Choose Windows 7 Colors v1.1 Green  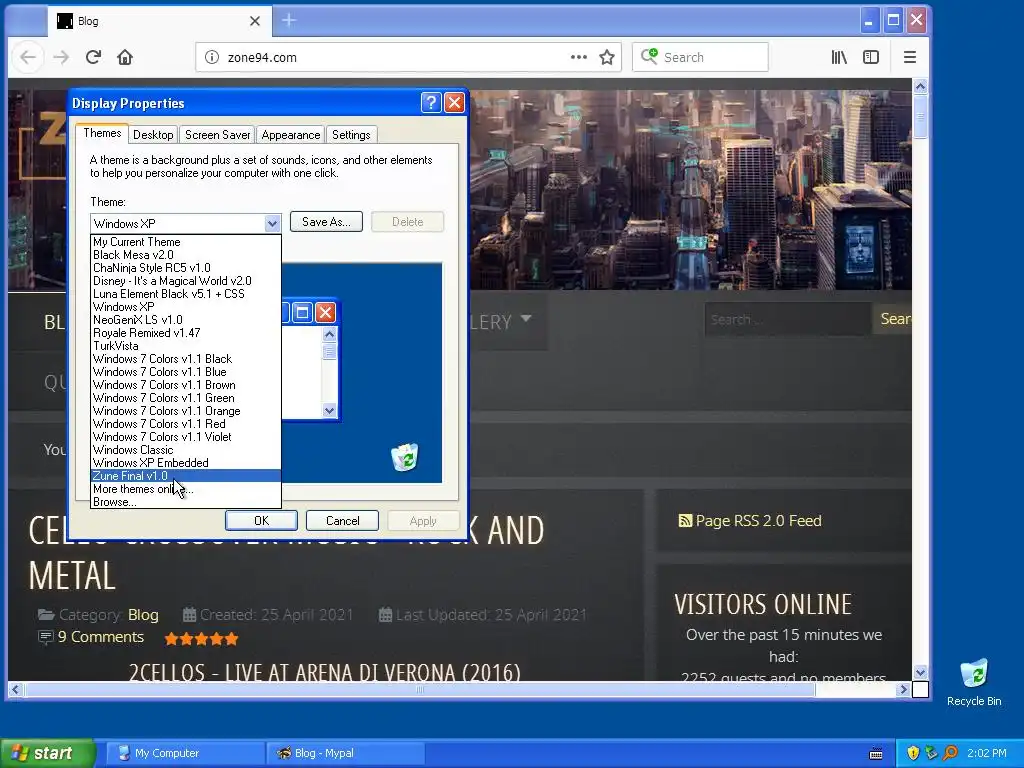coord(185,398)
